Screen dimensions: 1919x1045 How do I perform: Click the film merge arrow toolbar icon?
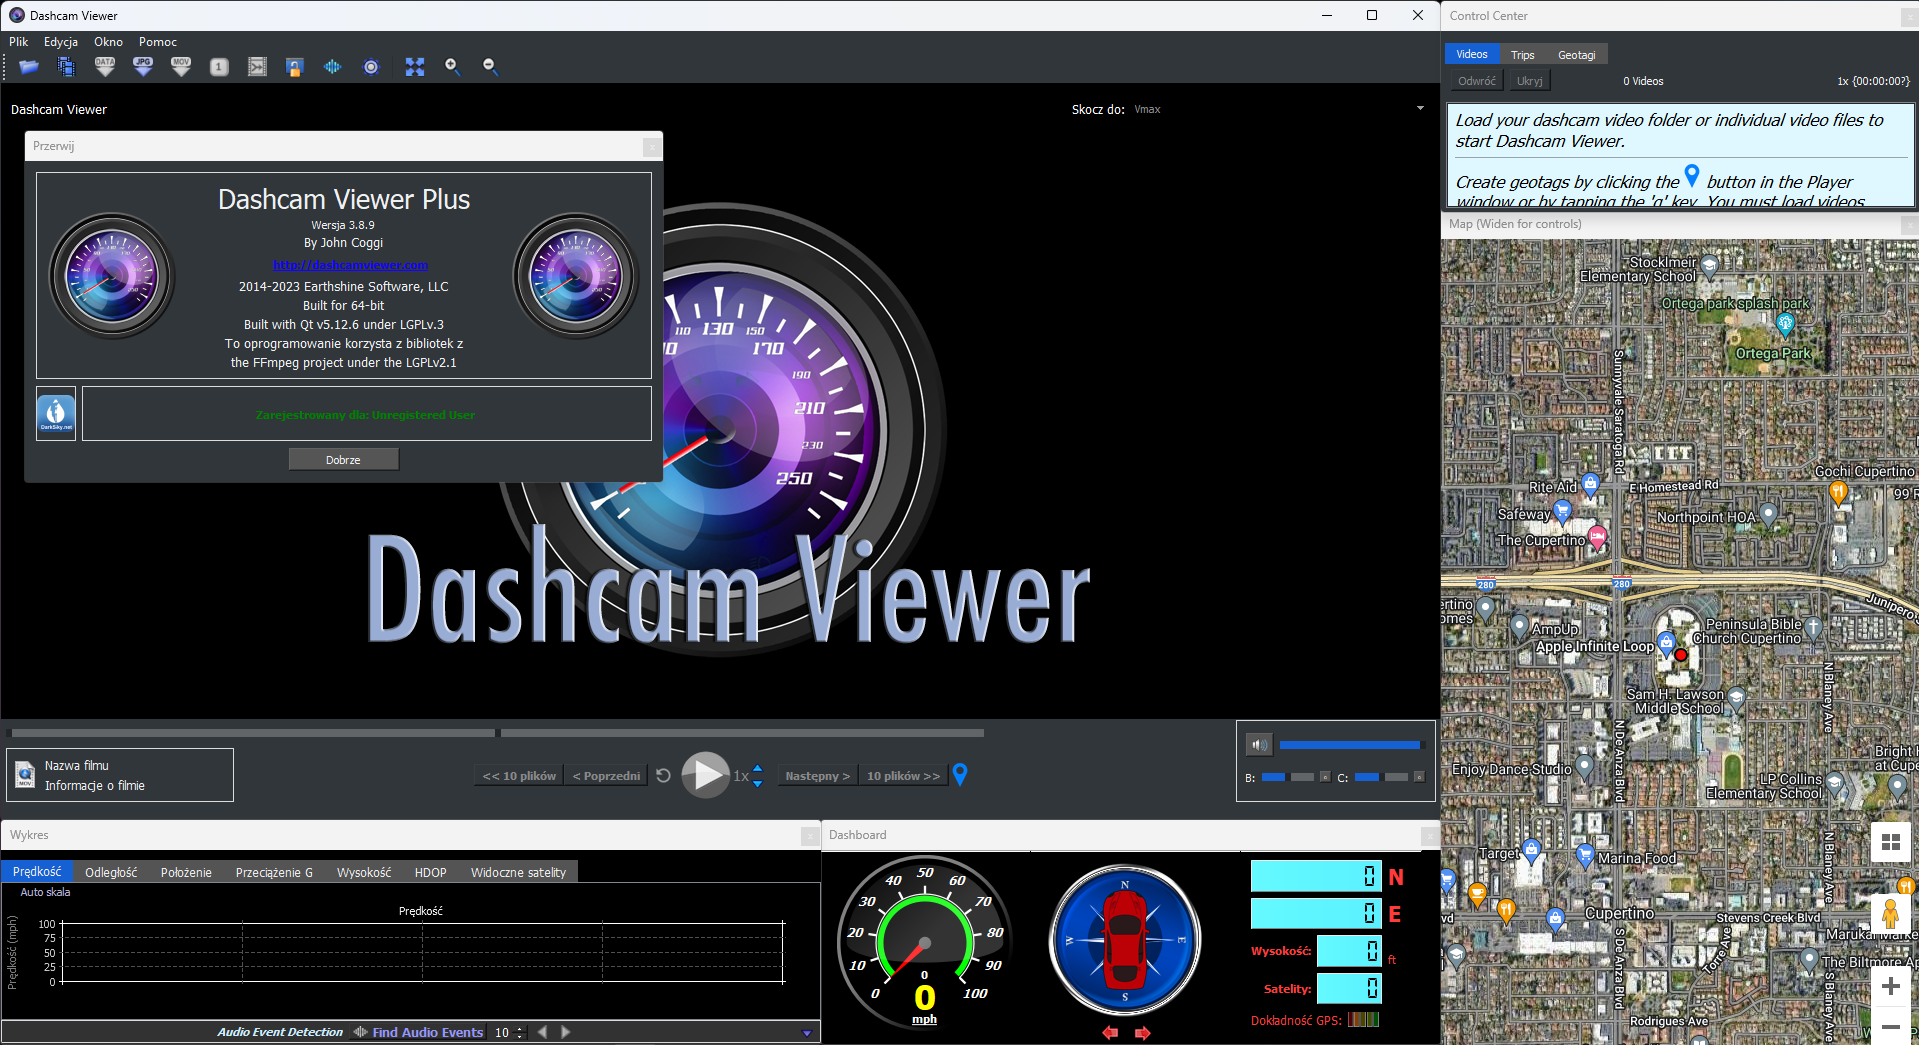[x=257, y=67]
